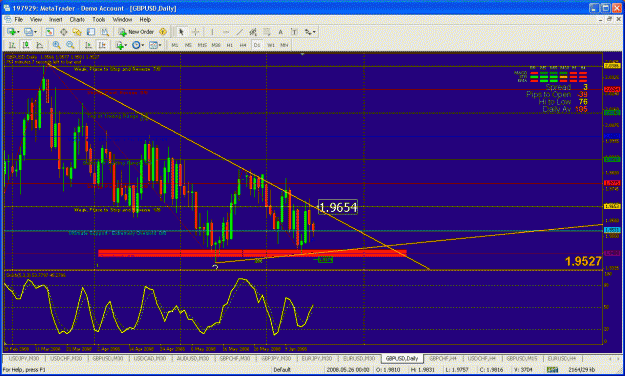Expand the Indicators dropdown arrow

(126, 45)
